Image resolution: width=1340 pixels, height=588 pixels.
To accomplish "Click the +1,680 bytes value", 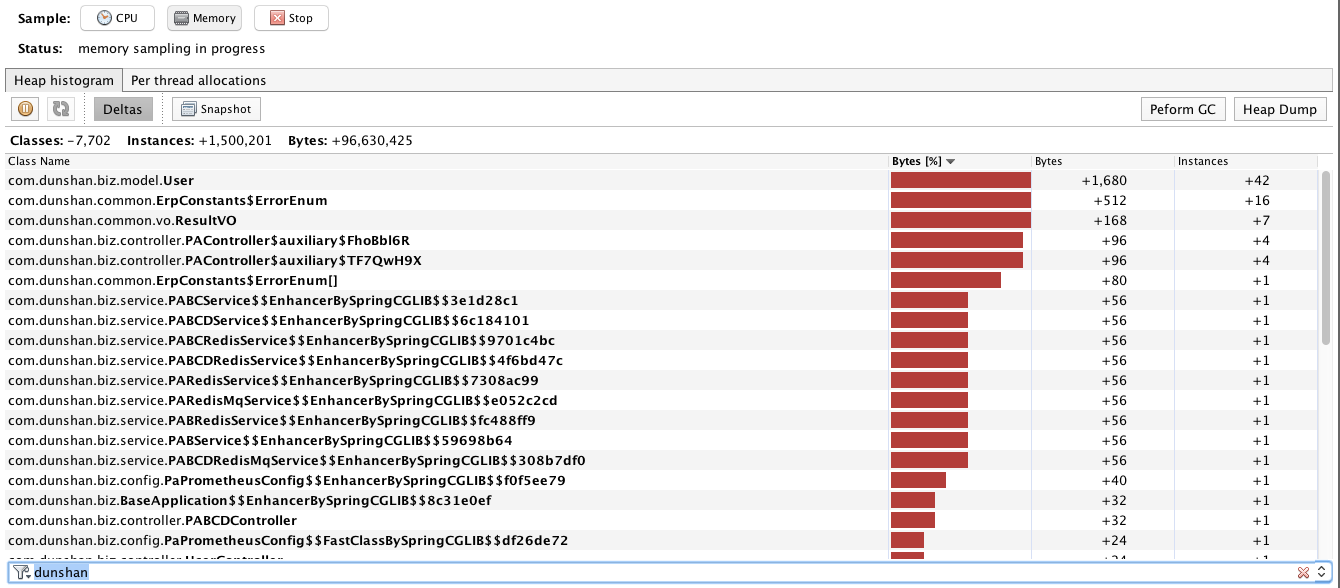I will 1104,180.
